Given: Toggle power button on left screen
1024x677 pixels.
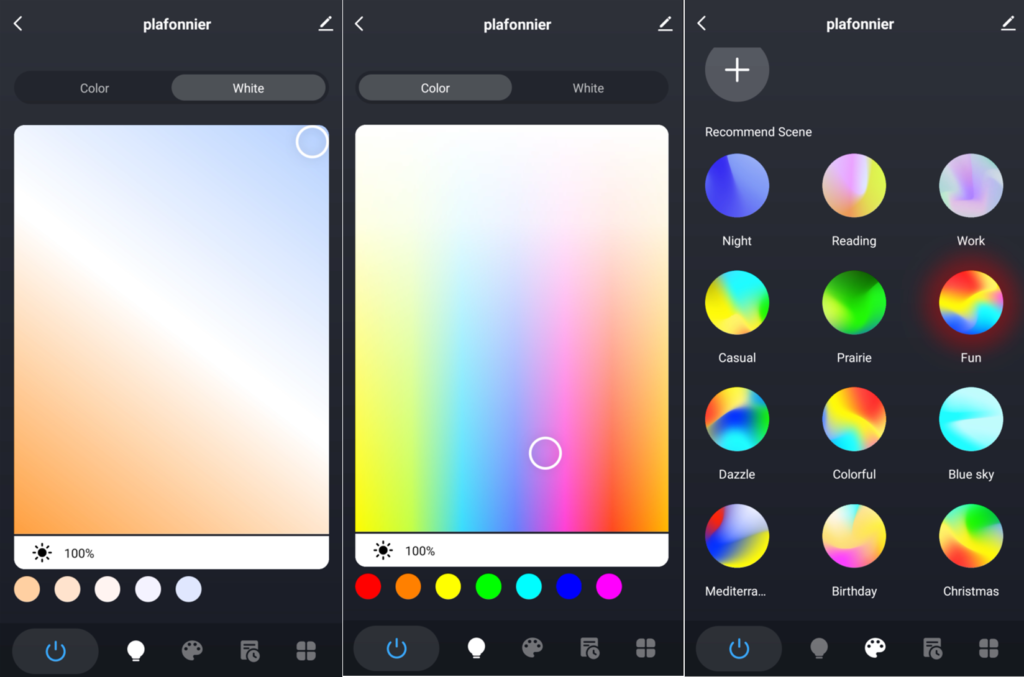Looking at the screenshot, I should click(x=56, y=651).
